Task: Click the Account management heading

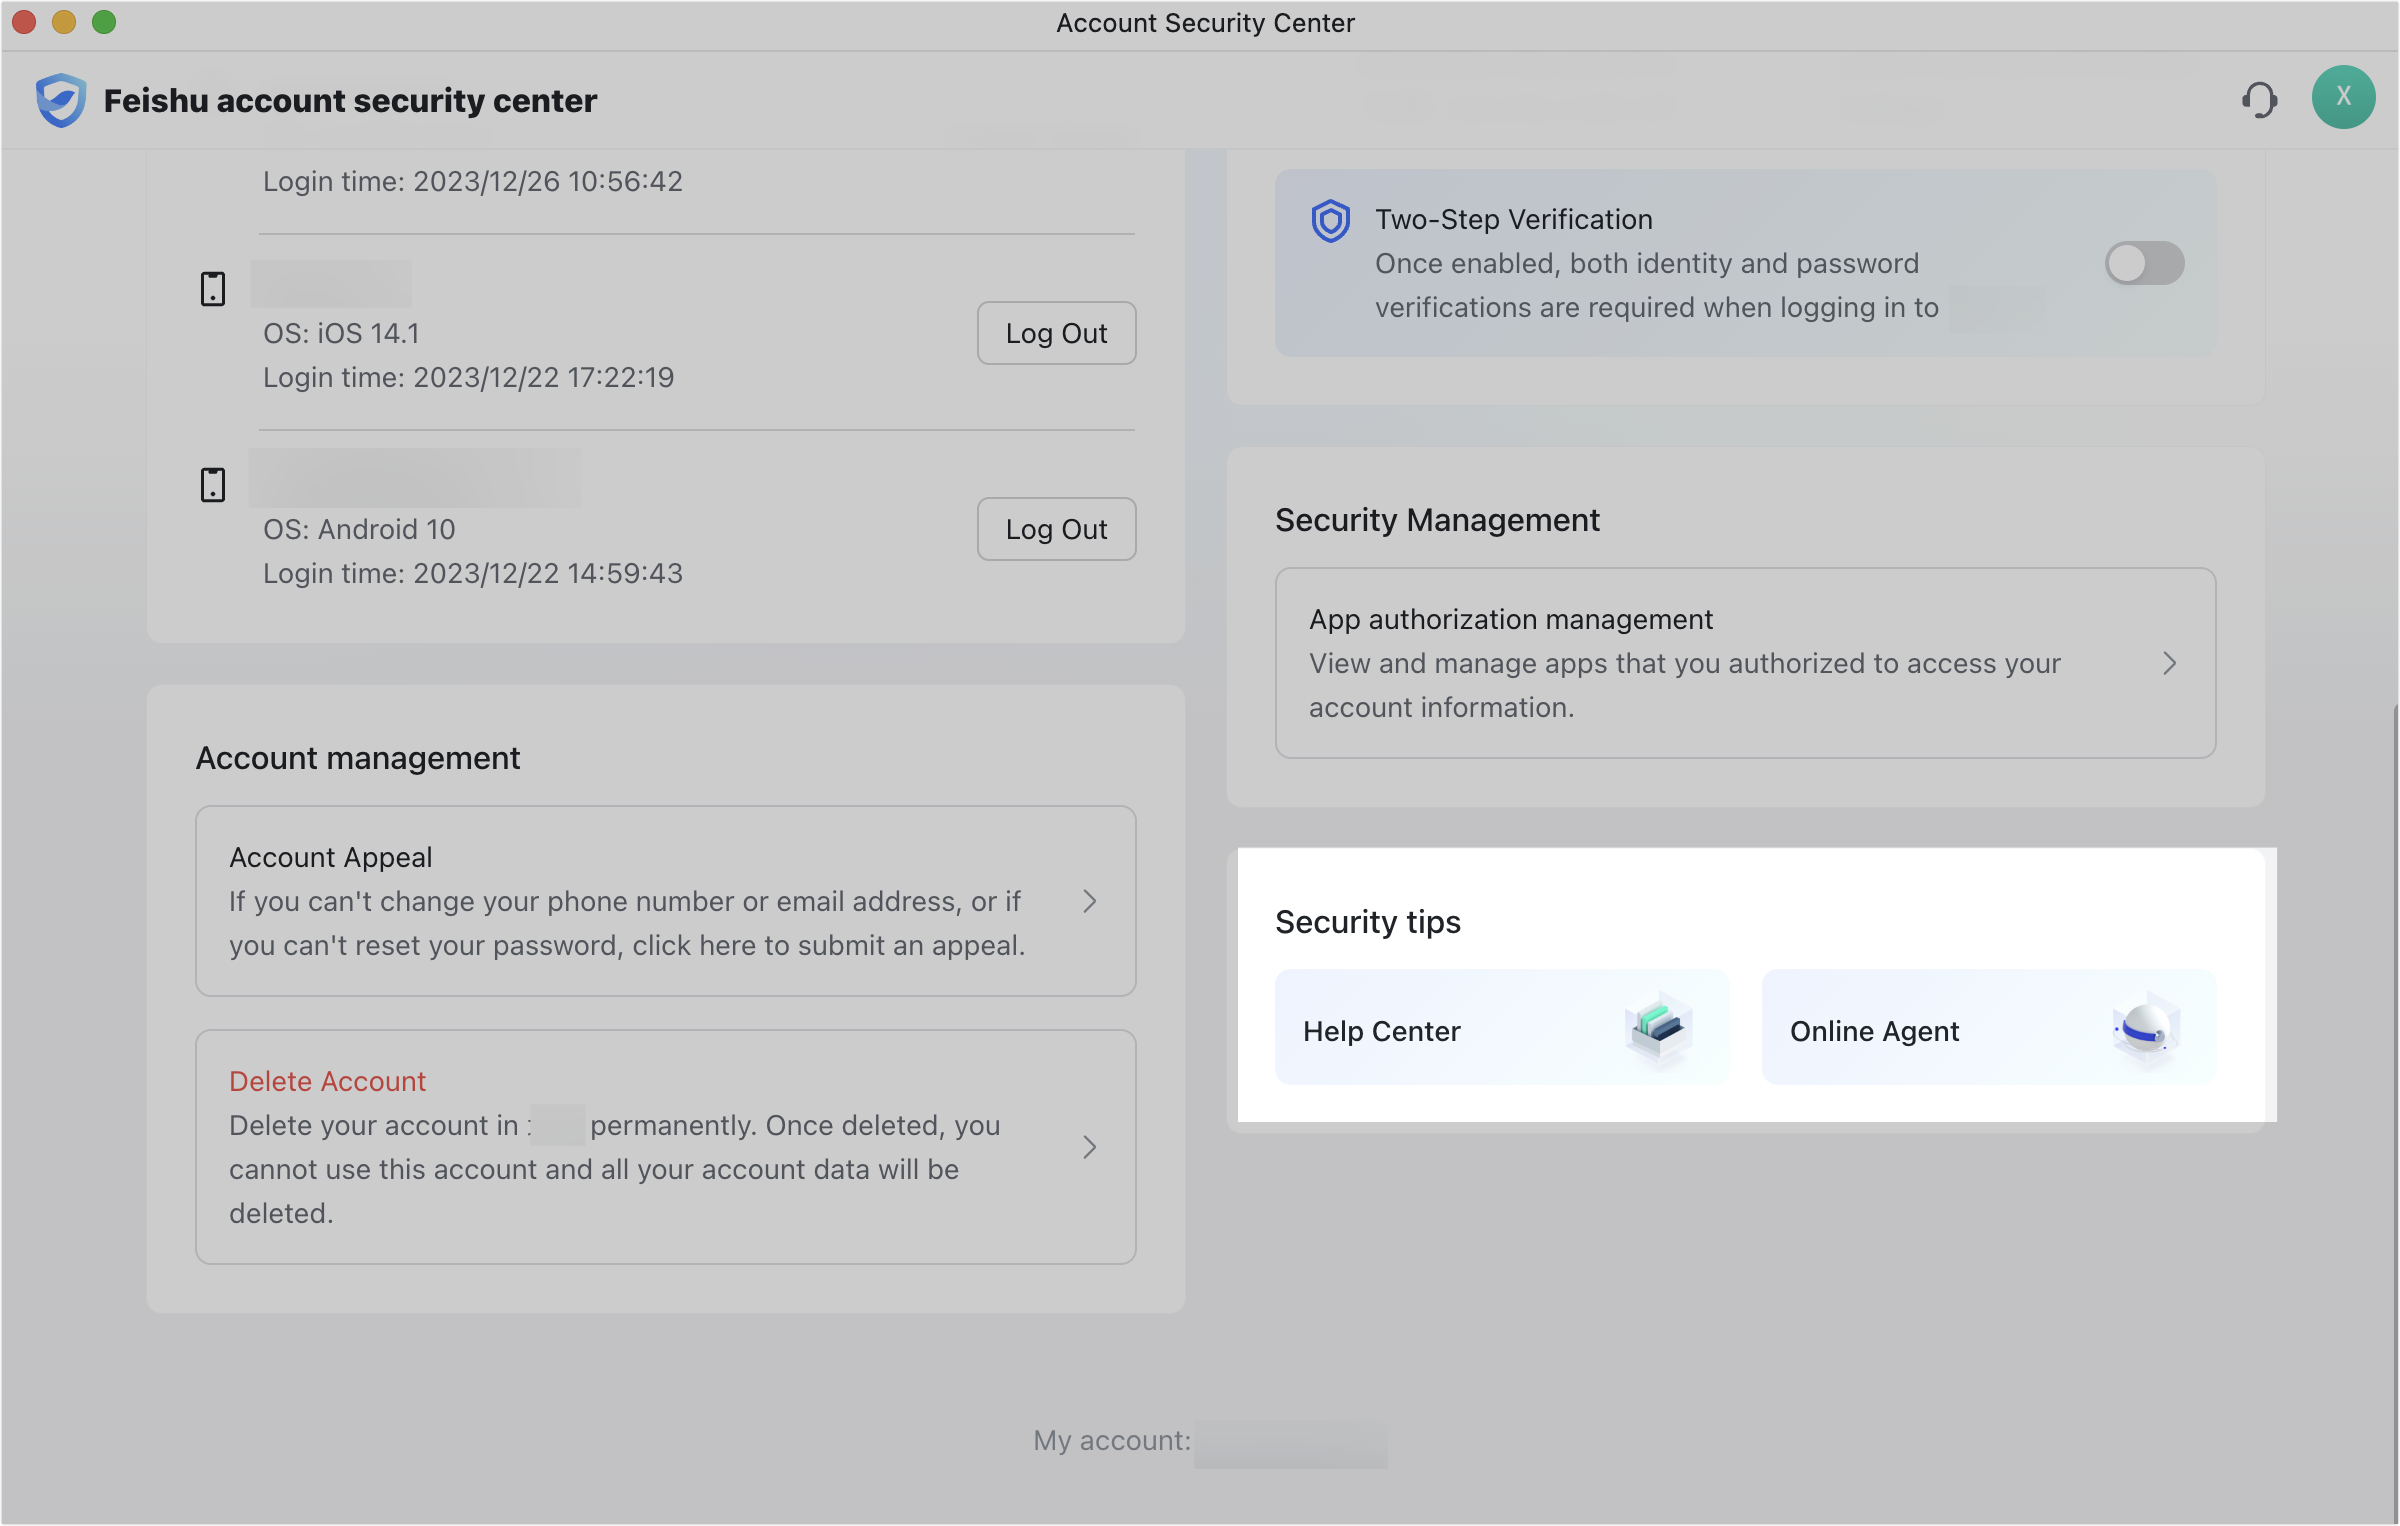Action: (358, 757)
